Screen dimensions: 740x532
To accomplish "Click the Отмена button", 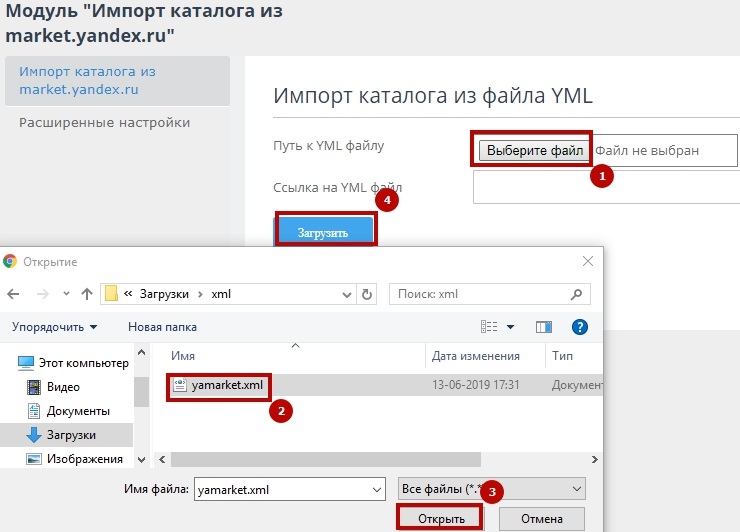I will 542,519.
